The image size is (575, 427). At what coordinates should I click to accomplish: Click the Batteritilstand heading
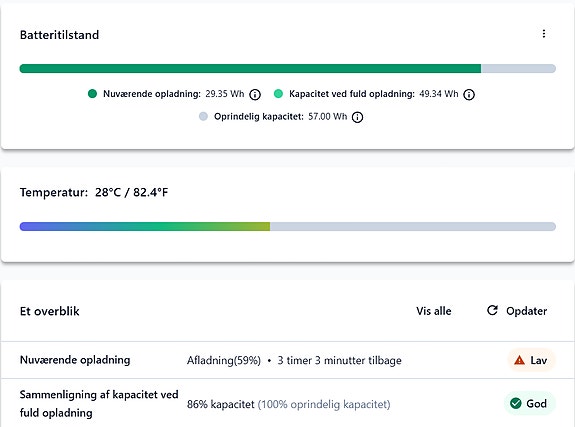point(59,35)
